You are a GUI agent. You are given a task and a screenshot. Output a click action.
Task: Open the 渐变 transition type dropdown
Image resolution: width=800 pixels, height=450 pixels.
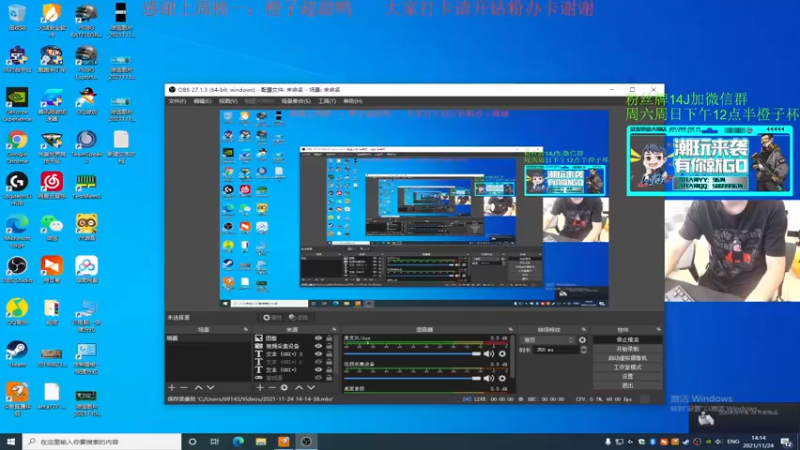tap(548, 340)
